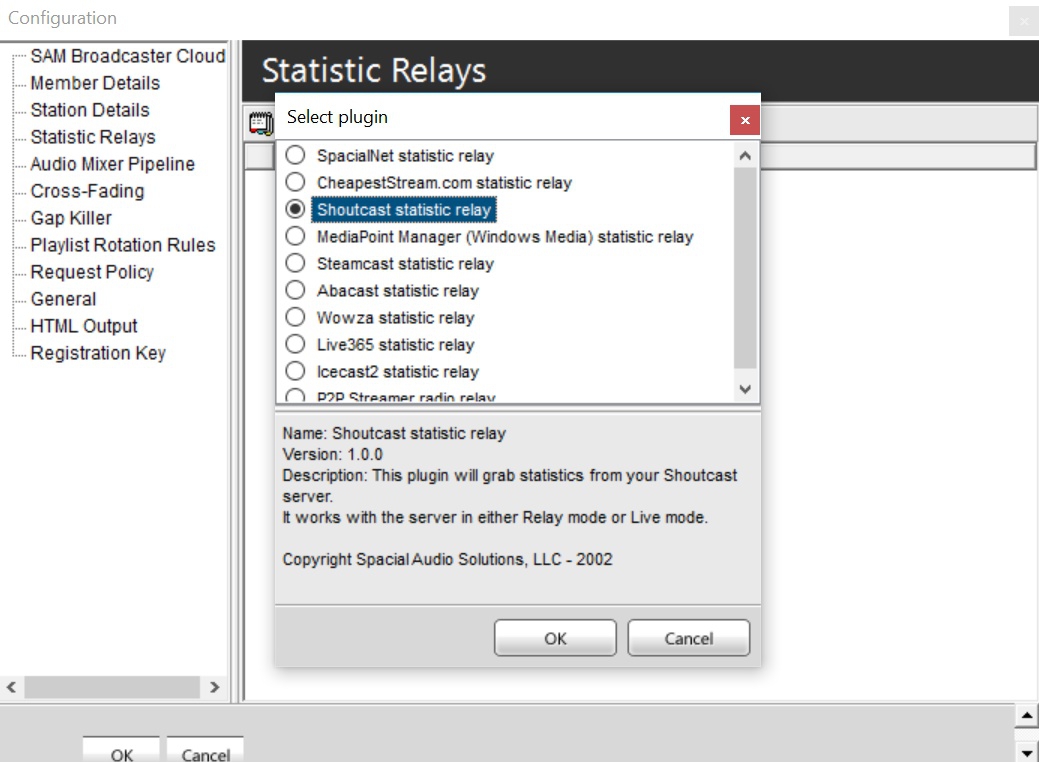Viewport: 1039px width, 762px height.
Task: Open Registration Key section
Action: click(x=98, y=353)
